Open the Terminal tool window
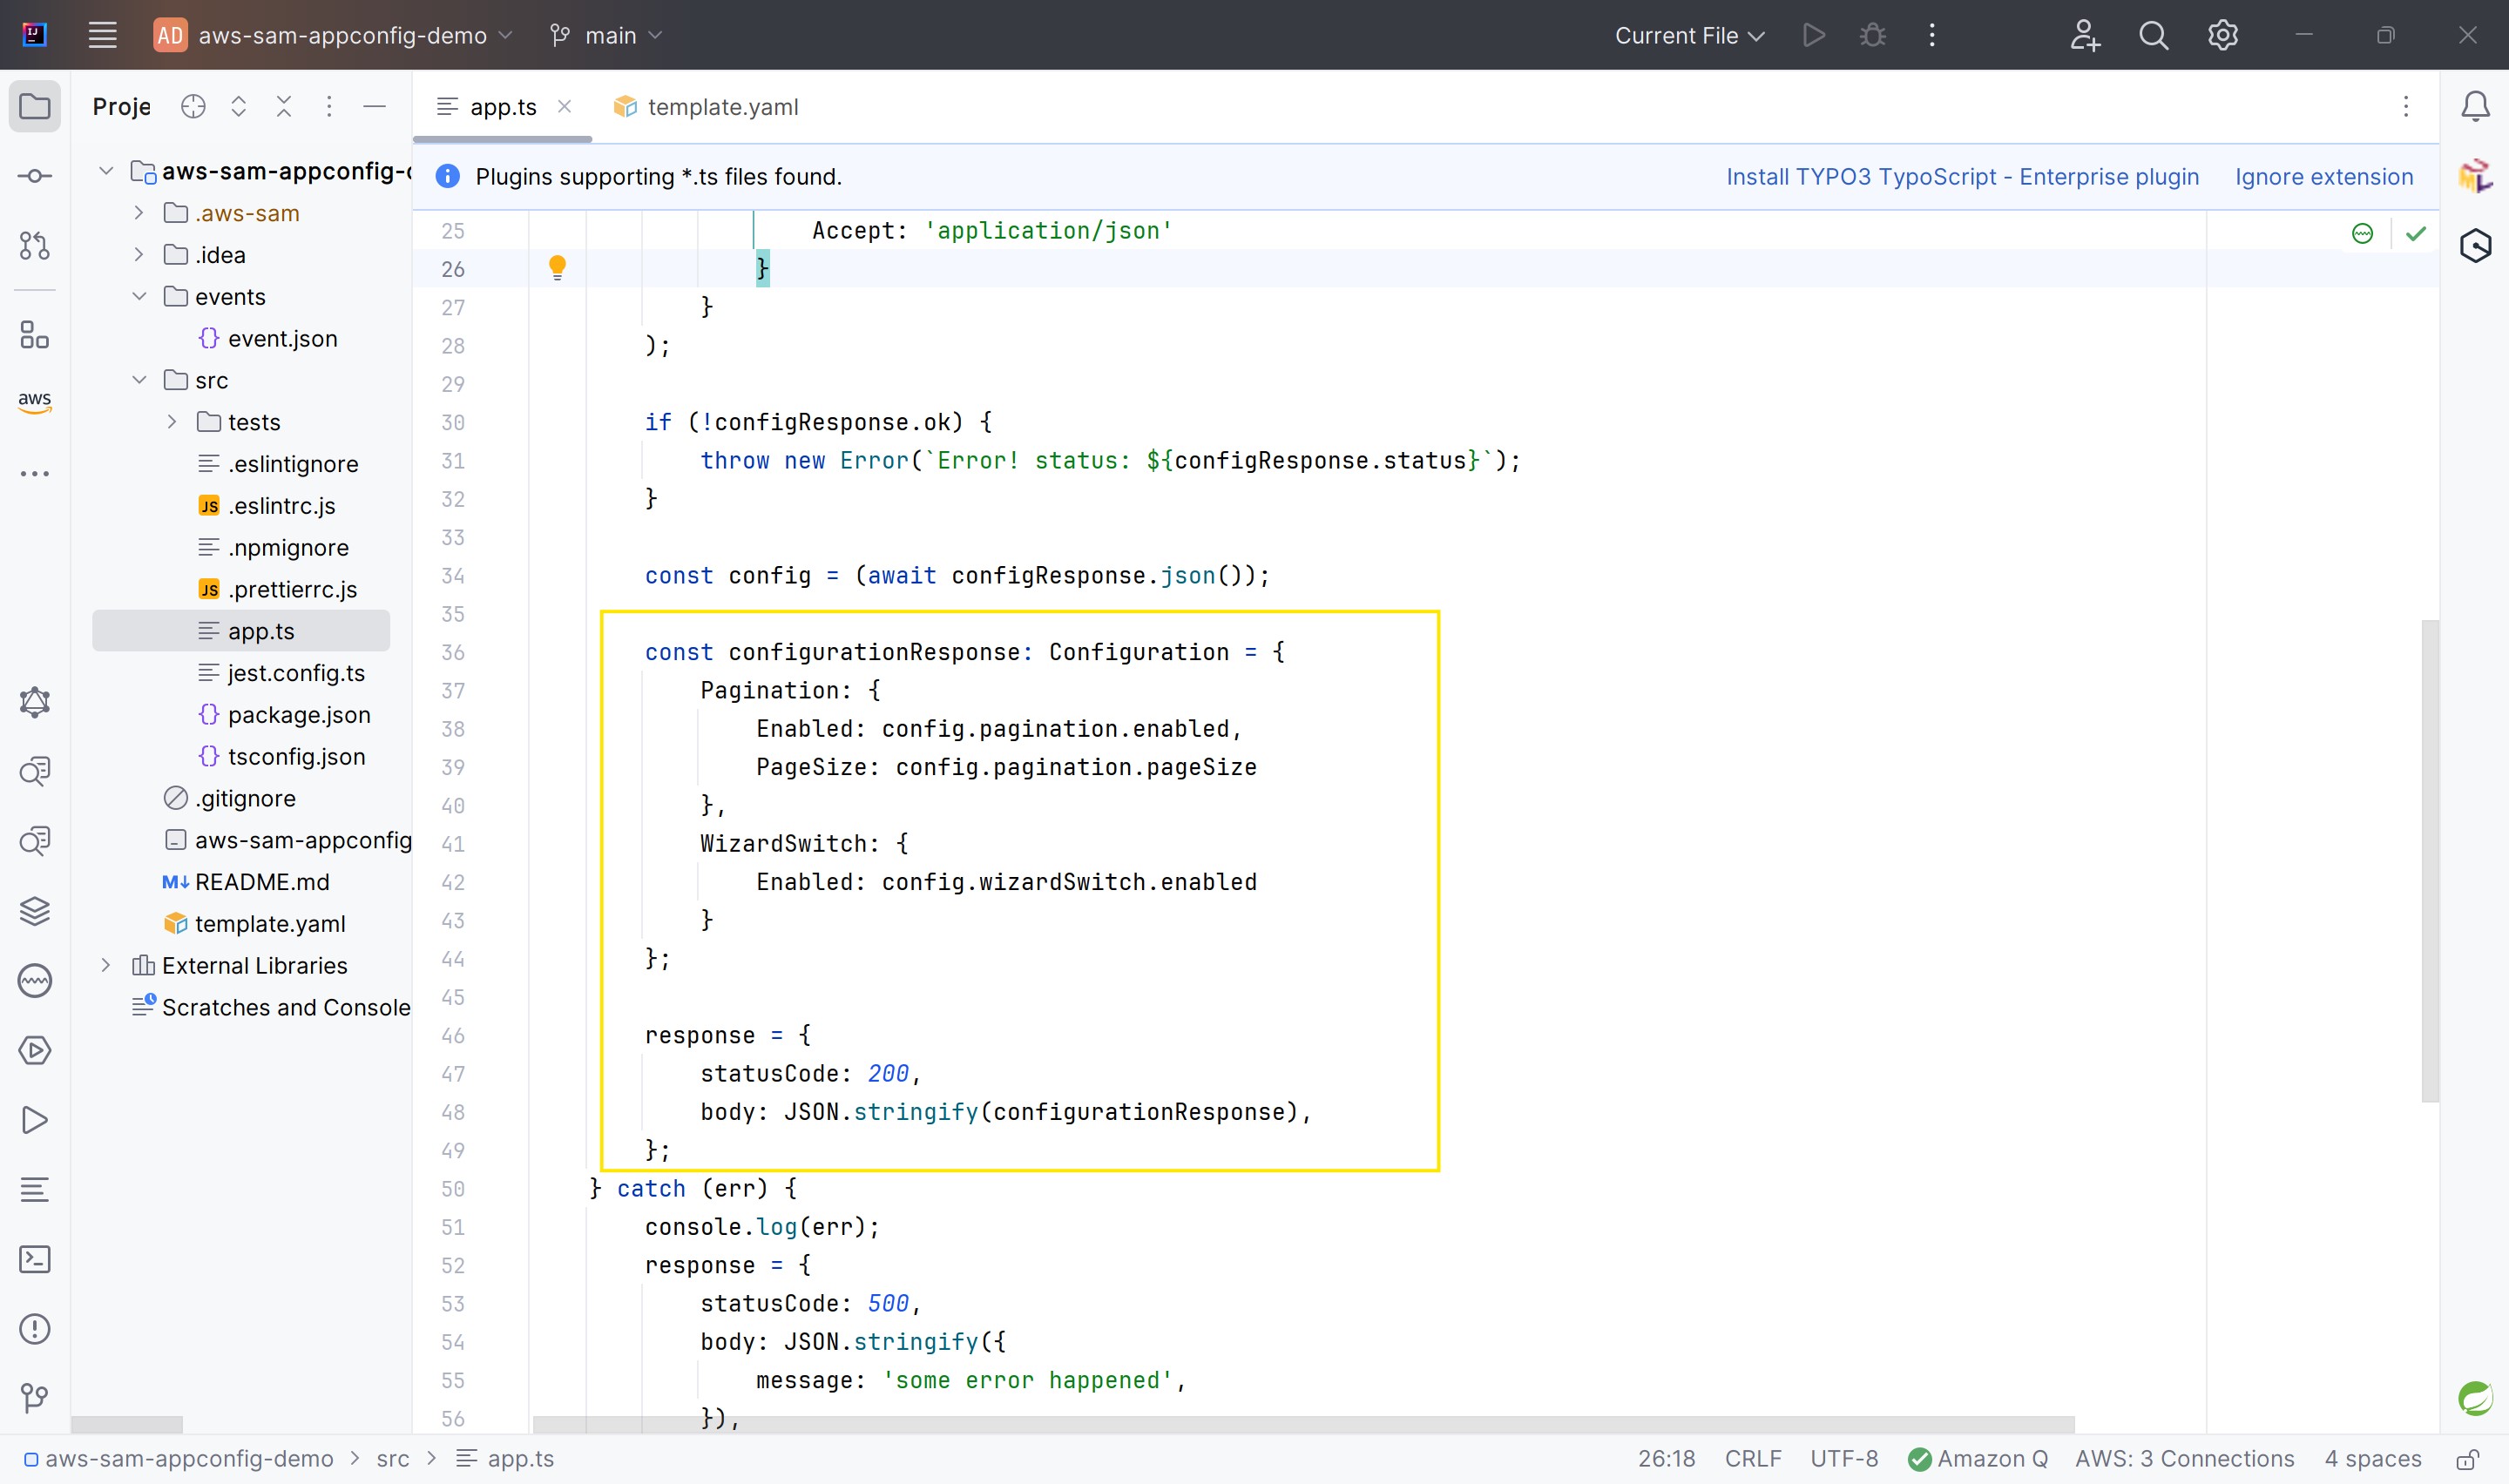2509x1484 pixels. coord(35,1259)
